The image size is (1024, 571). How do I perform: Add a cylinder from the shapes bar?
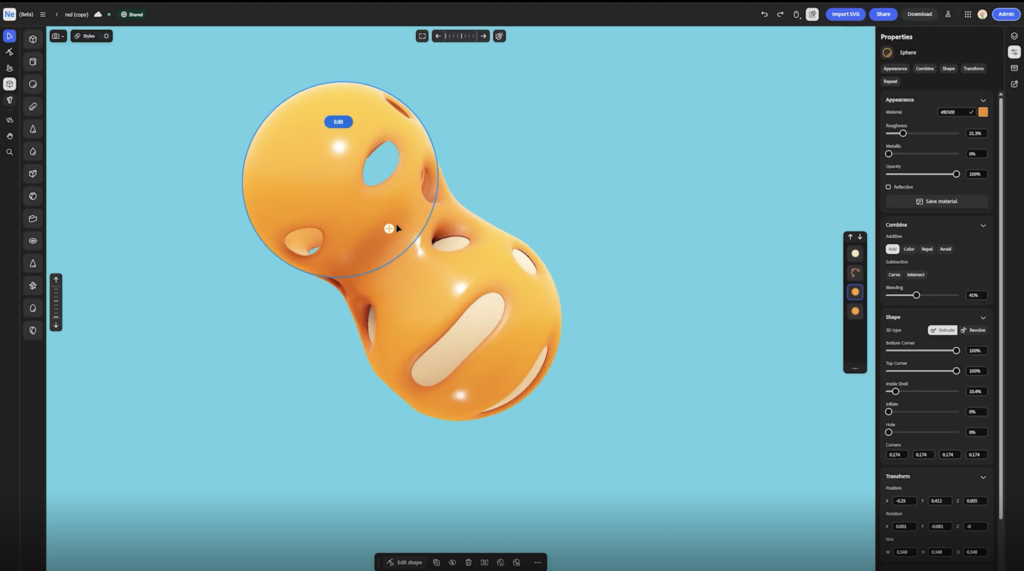click(x=33, y=62)
